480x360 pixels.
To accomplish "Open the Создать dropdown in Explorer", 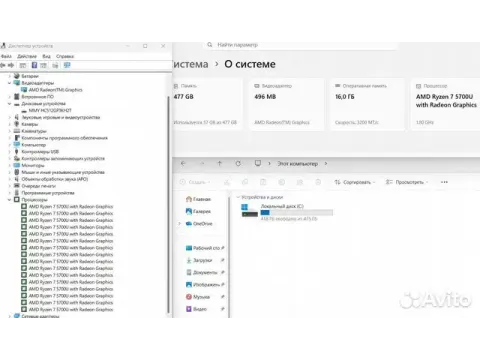I will tap(195, 182).
